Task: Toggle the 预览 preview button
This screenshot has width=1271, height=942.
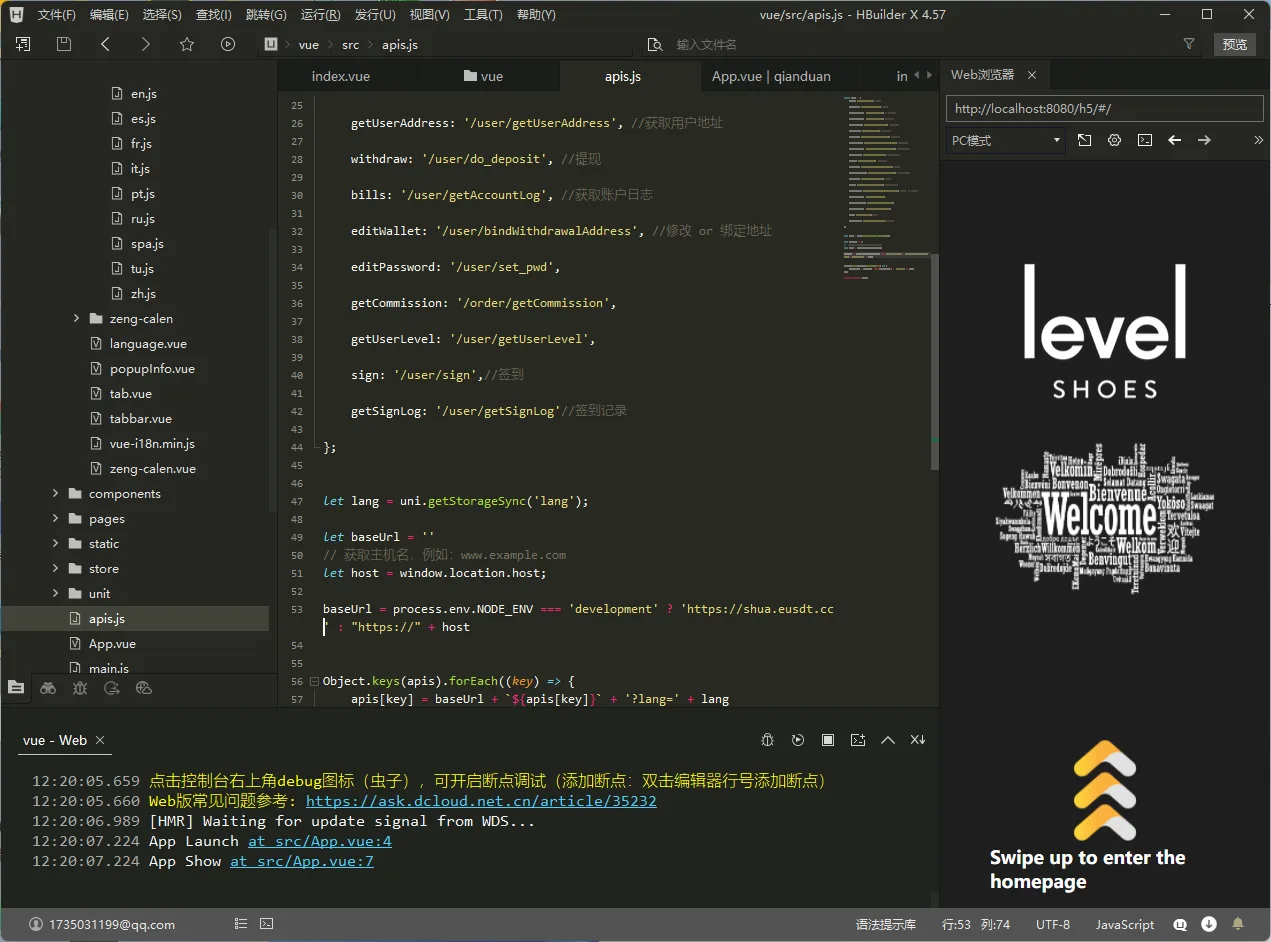Action: click(1235, 44)
